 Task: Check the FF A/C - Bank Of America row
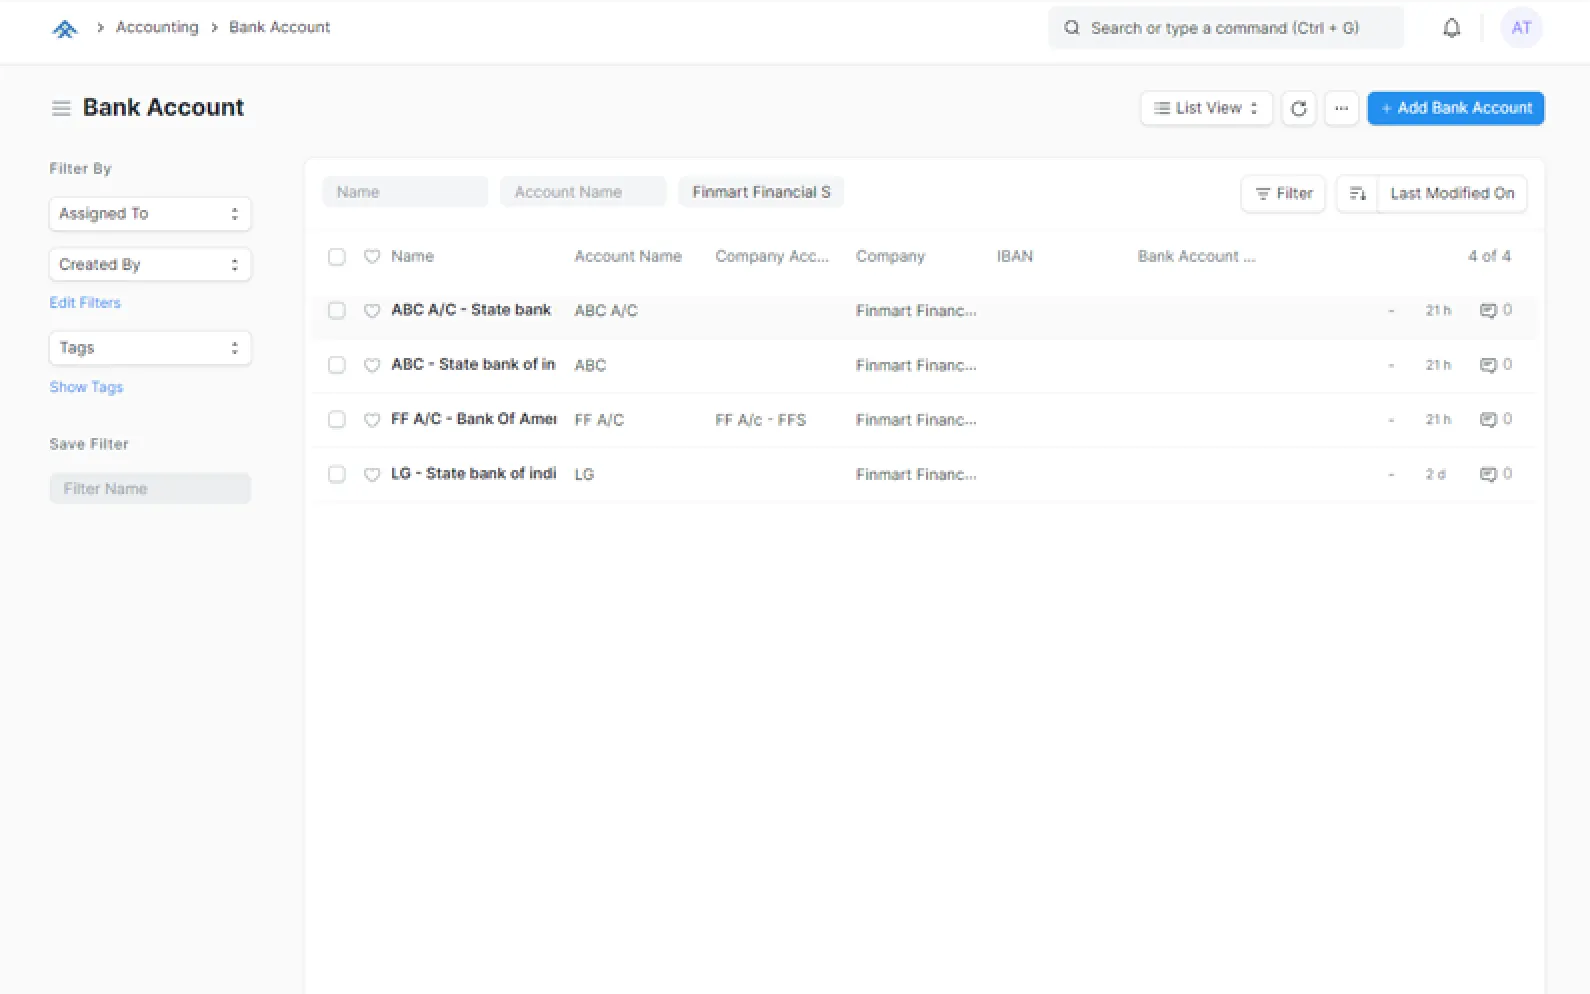tap(337, 420)
